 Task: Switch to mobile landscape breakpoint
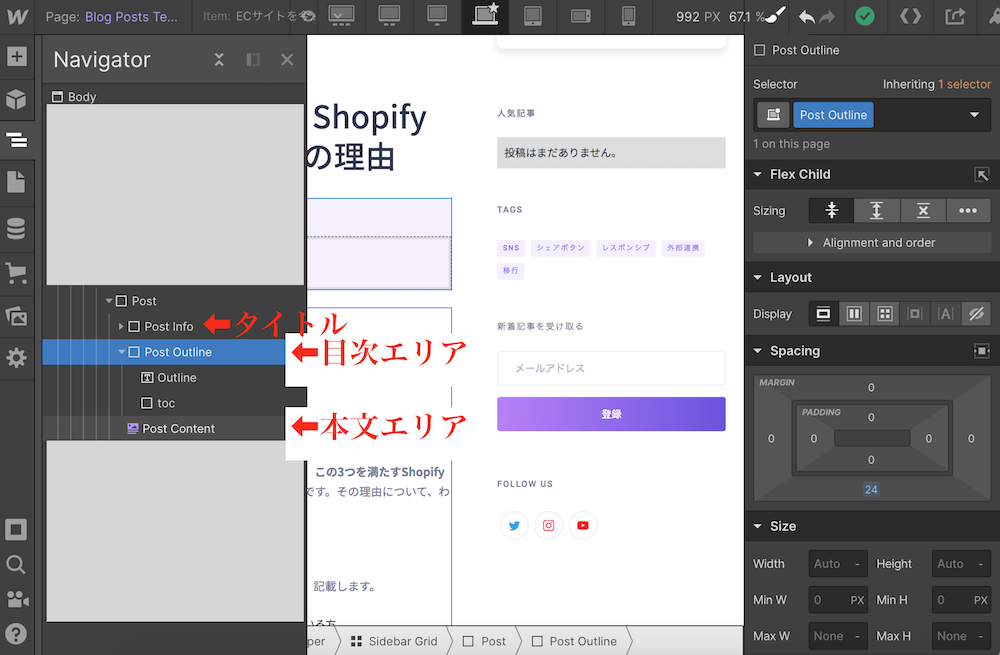[580, 16]
